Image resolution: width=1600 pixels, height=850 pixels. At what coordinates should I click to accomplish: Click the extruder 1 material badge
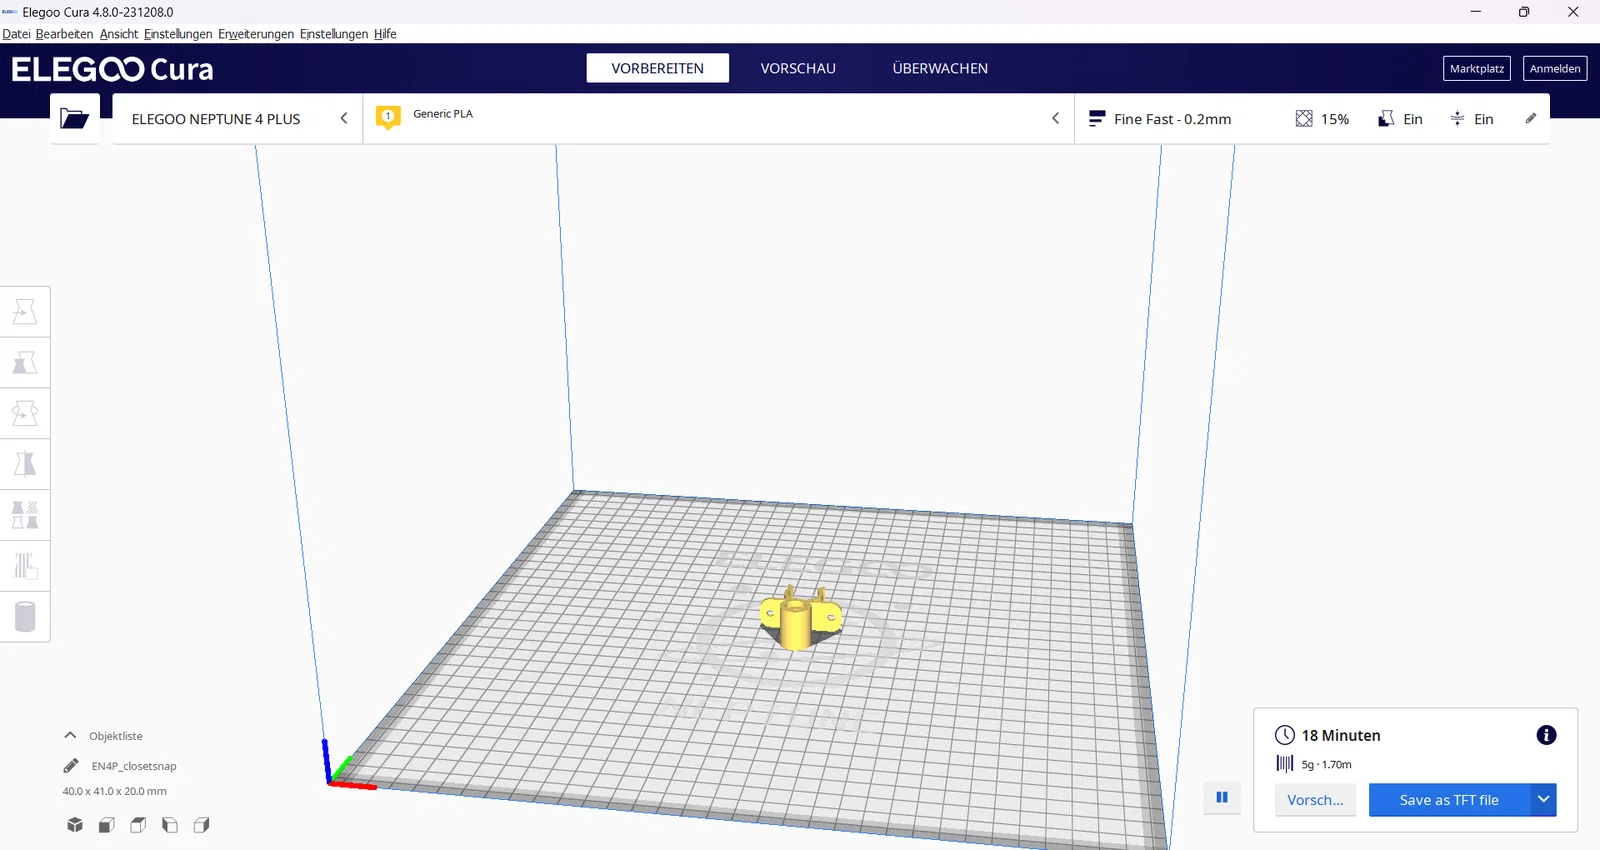pyautogui.click(x=388, y=117)
